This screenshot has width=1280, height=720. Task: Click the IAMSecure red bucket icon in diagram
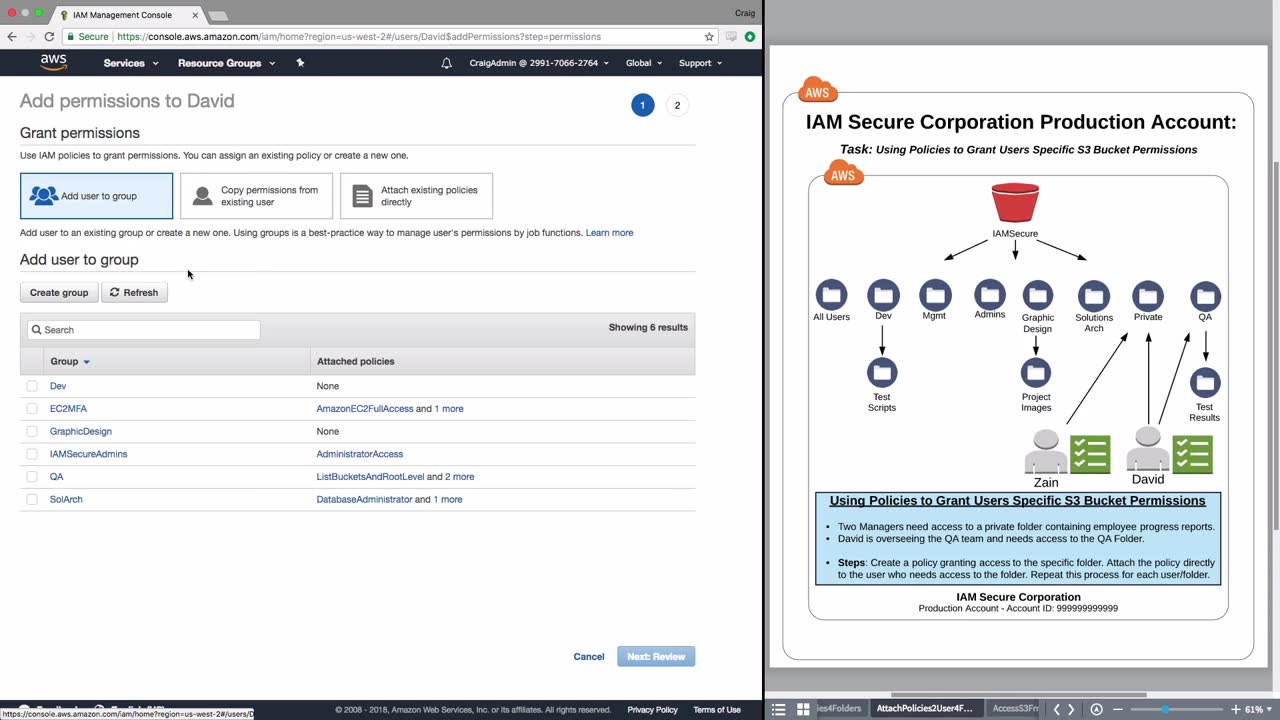tap(1015, 203)
